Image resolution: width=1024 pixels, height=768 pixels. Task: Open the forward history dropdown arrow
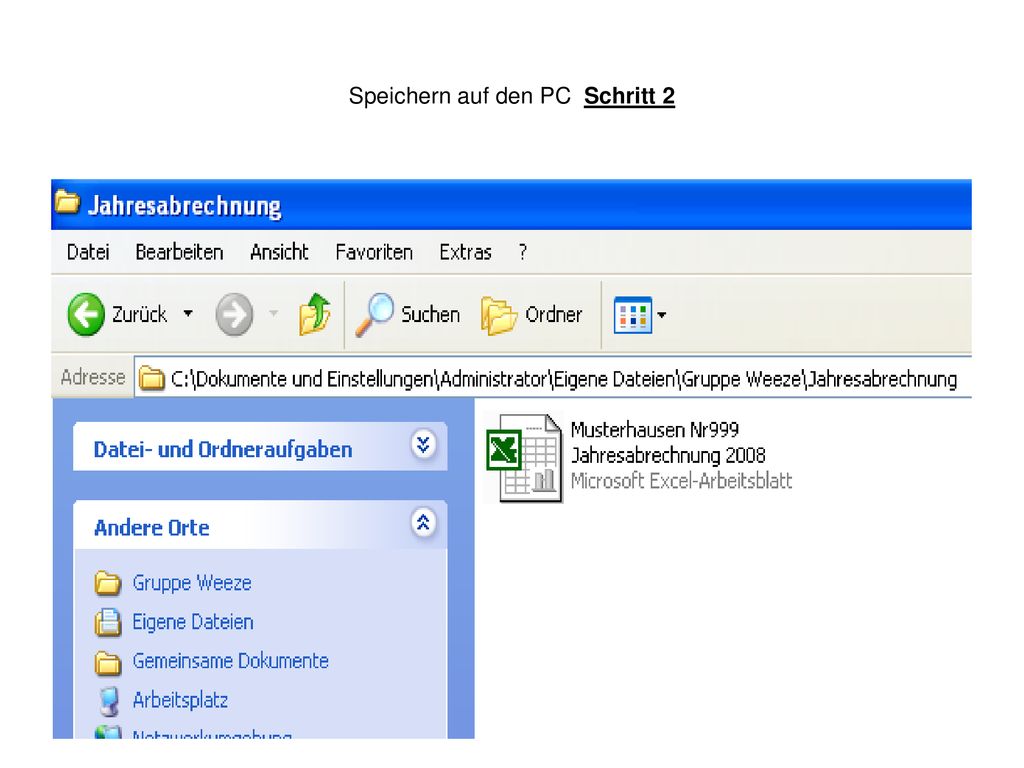pos(274,313)
